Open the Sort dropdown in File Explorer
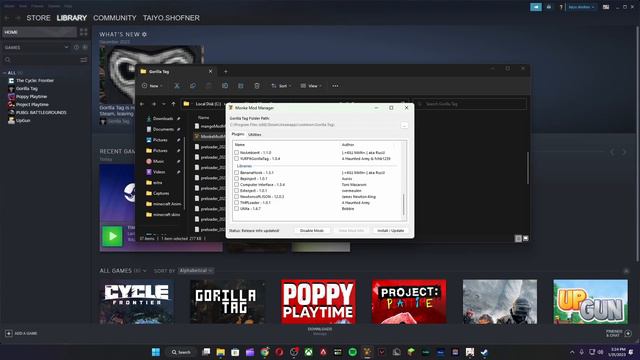The height and width of the screenshot is (360, 640). click(x=281, y=86)
